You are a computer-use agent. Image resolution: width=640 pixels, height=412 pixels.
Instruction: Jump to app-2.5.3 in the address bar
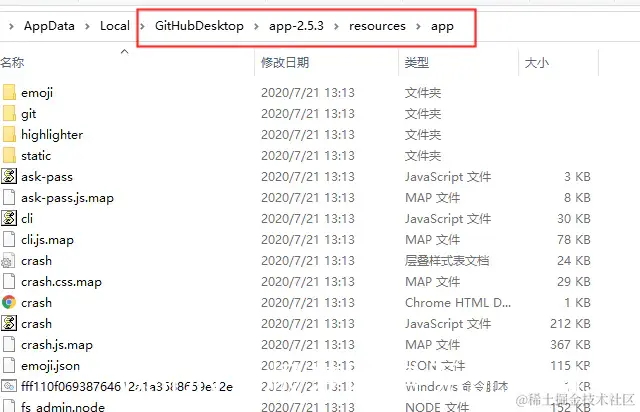(x=296, y=26)
